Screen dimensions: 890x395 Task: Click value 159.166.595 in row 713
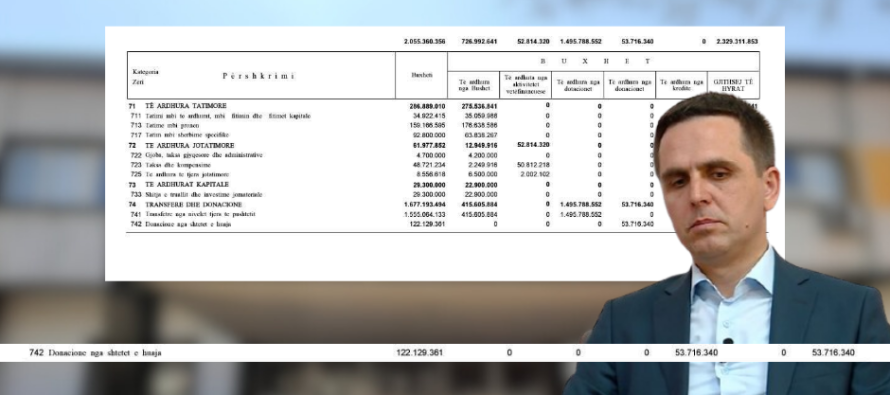click(x=427, y=125)
